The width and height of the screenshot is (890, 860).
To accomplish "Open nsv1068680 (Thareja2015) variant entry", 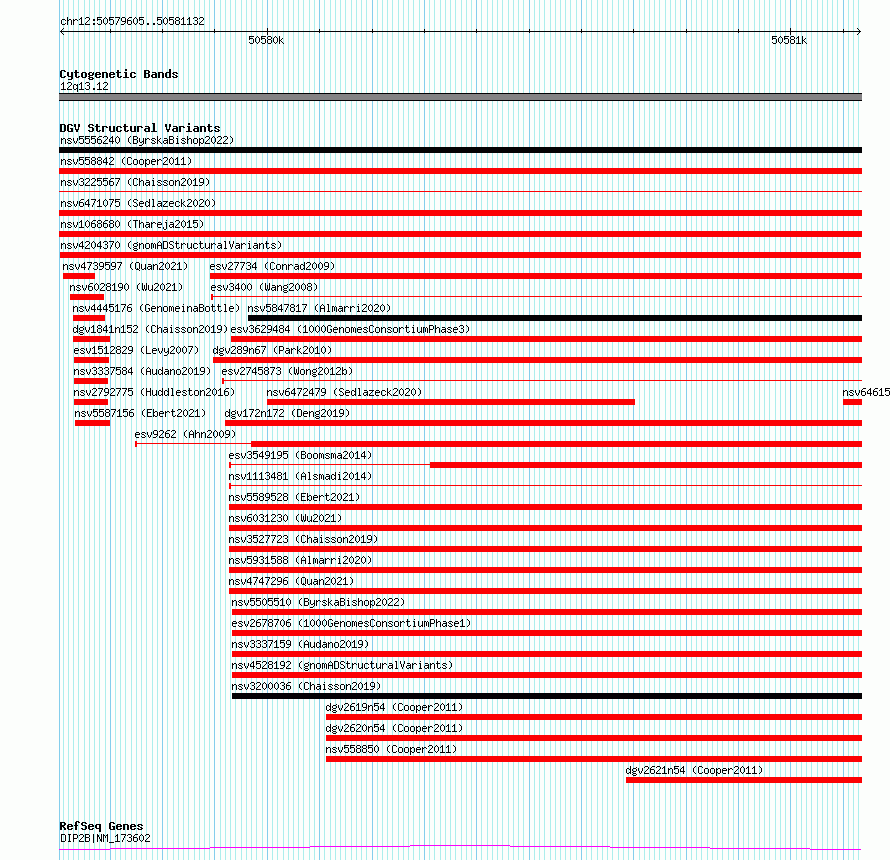I will point(132,224).
